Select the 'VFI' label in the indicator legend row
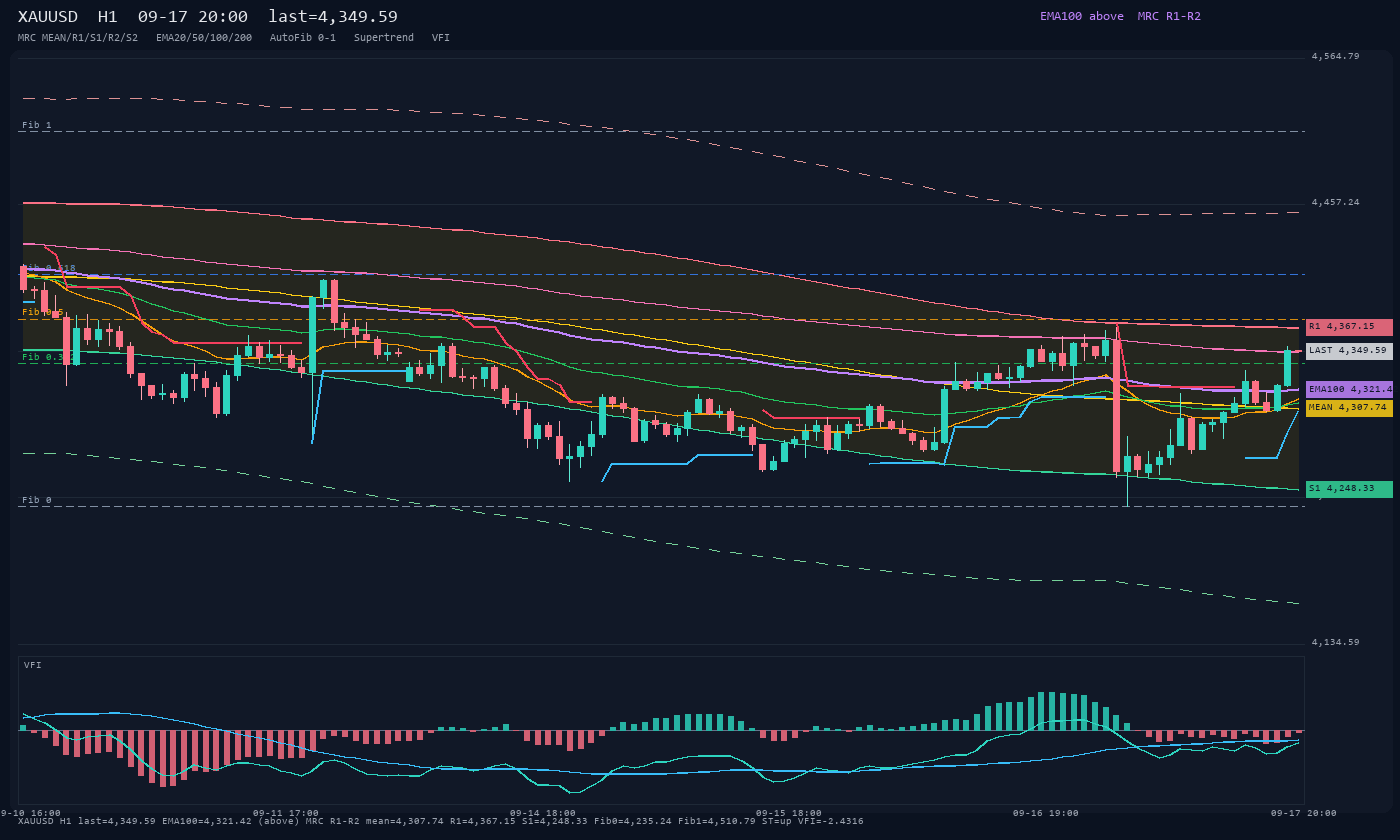This screenshot has width=1400, height=840. [x=441, y=38]
